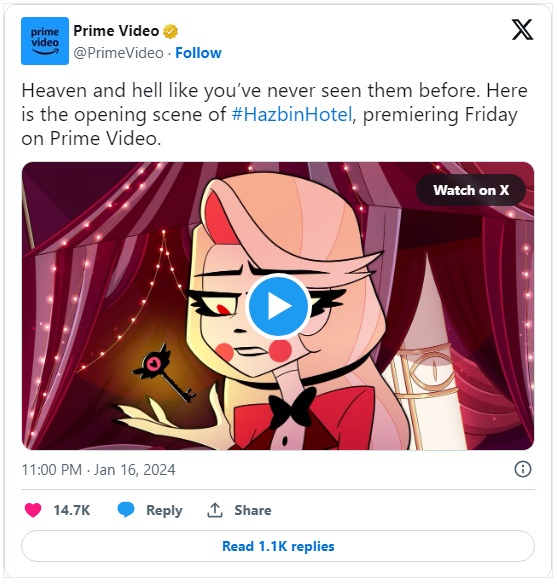Click the Share text label
Image resolution: width=557 pixels, height=584 pixels.
tap(253, 510)
